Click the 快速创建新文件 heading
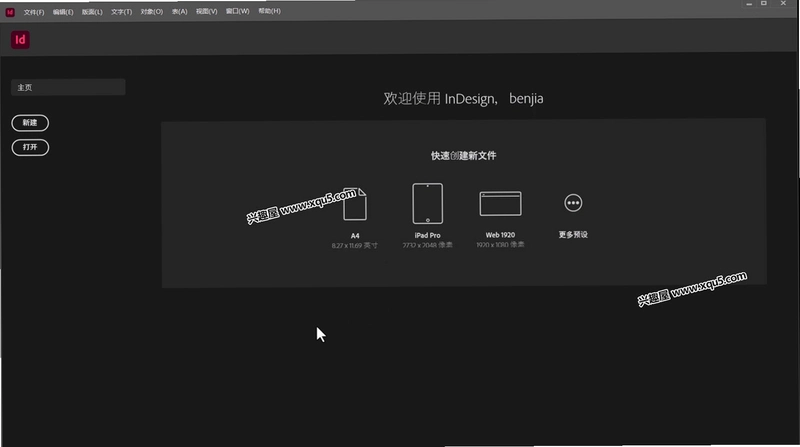This screenshot has width=800, height=447. coord(463,156)
